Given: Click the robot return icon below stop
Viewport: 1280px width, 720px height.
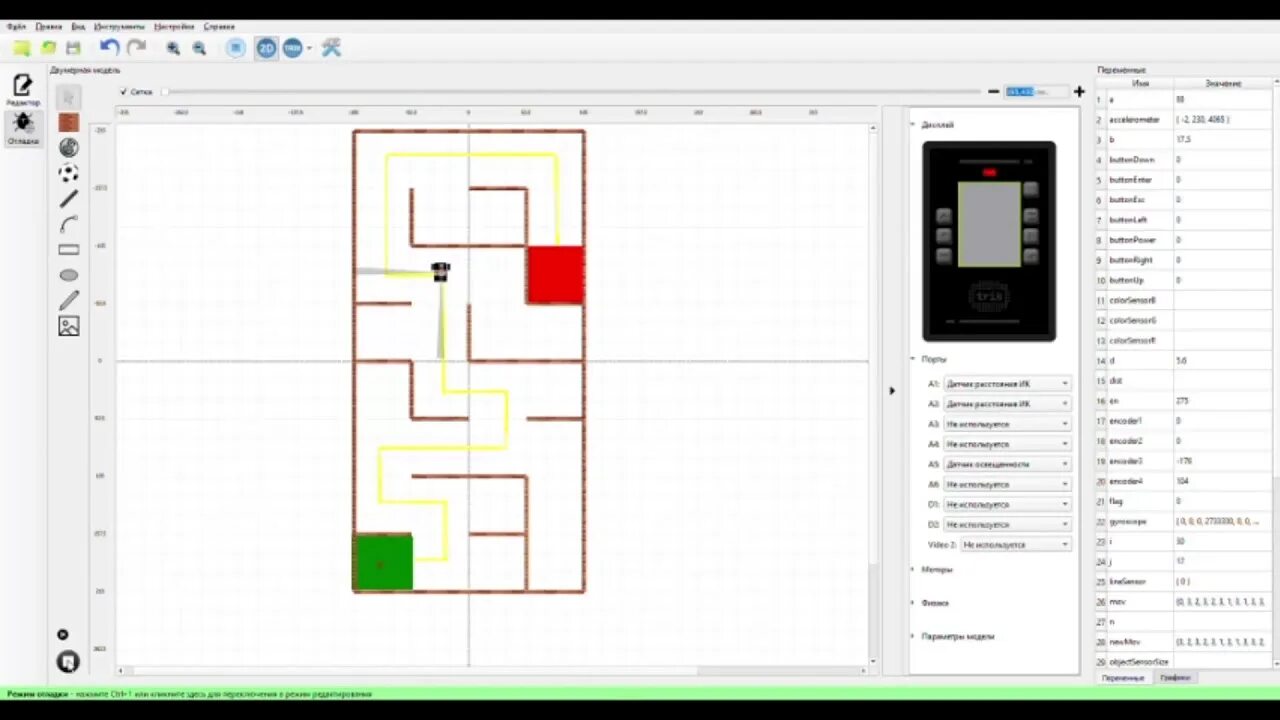Looking at the screenshot, I should click(68, 661).
